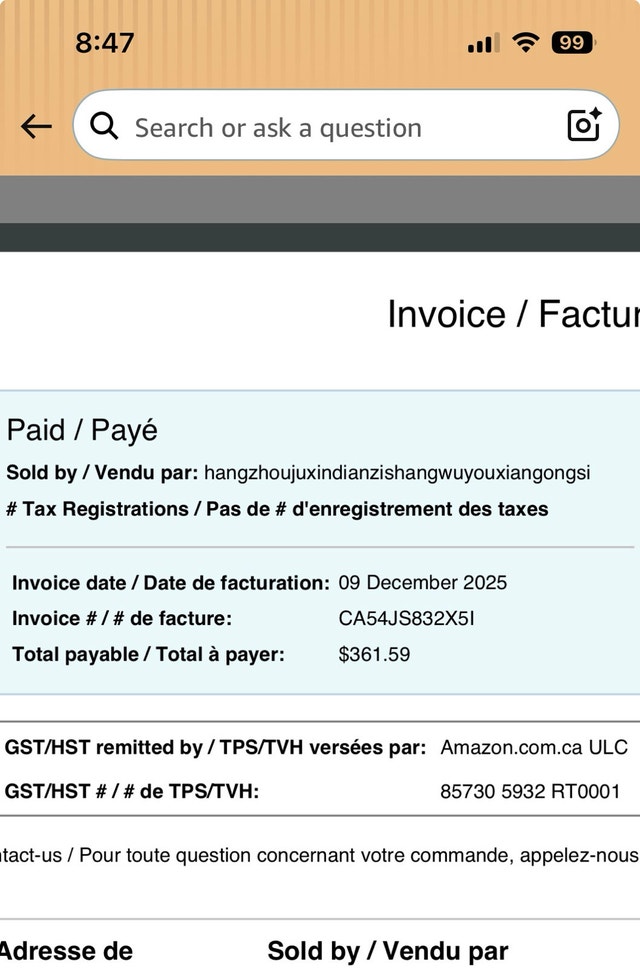Tap the Wi-Fi status icon
Viewport: 640px width, 968px height.
pyautogui.click(x=525, y=43)
